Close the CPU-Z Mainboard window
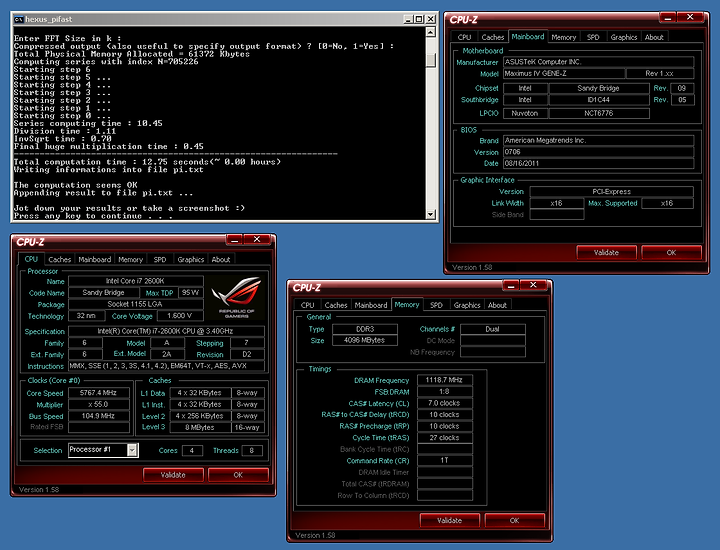720x550 pixels. (690, 17)
